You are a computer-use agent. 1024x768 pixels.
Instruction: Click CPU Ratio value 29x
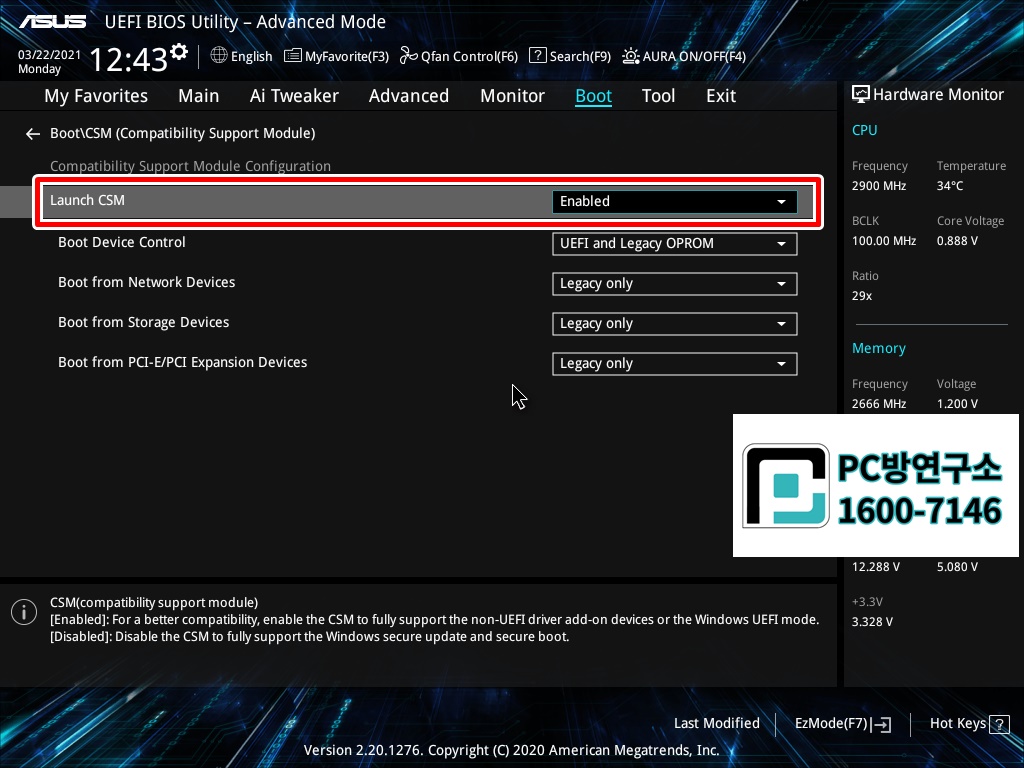tap(861, 296)
